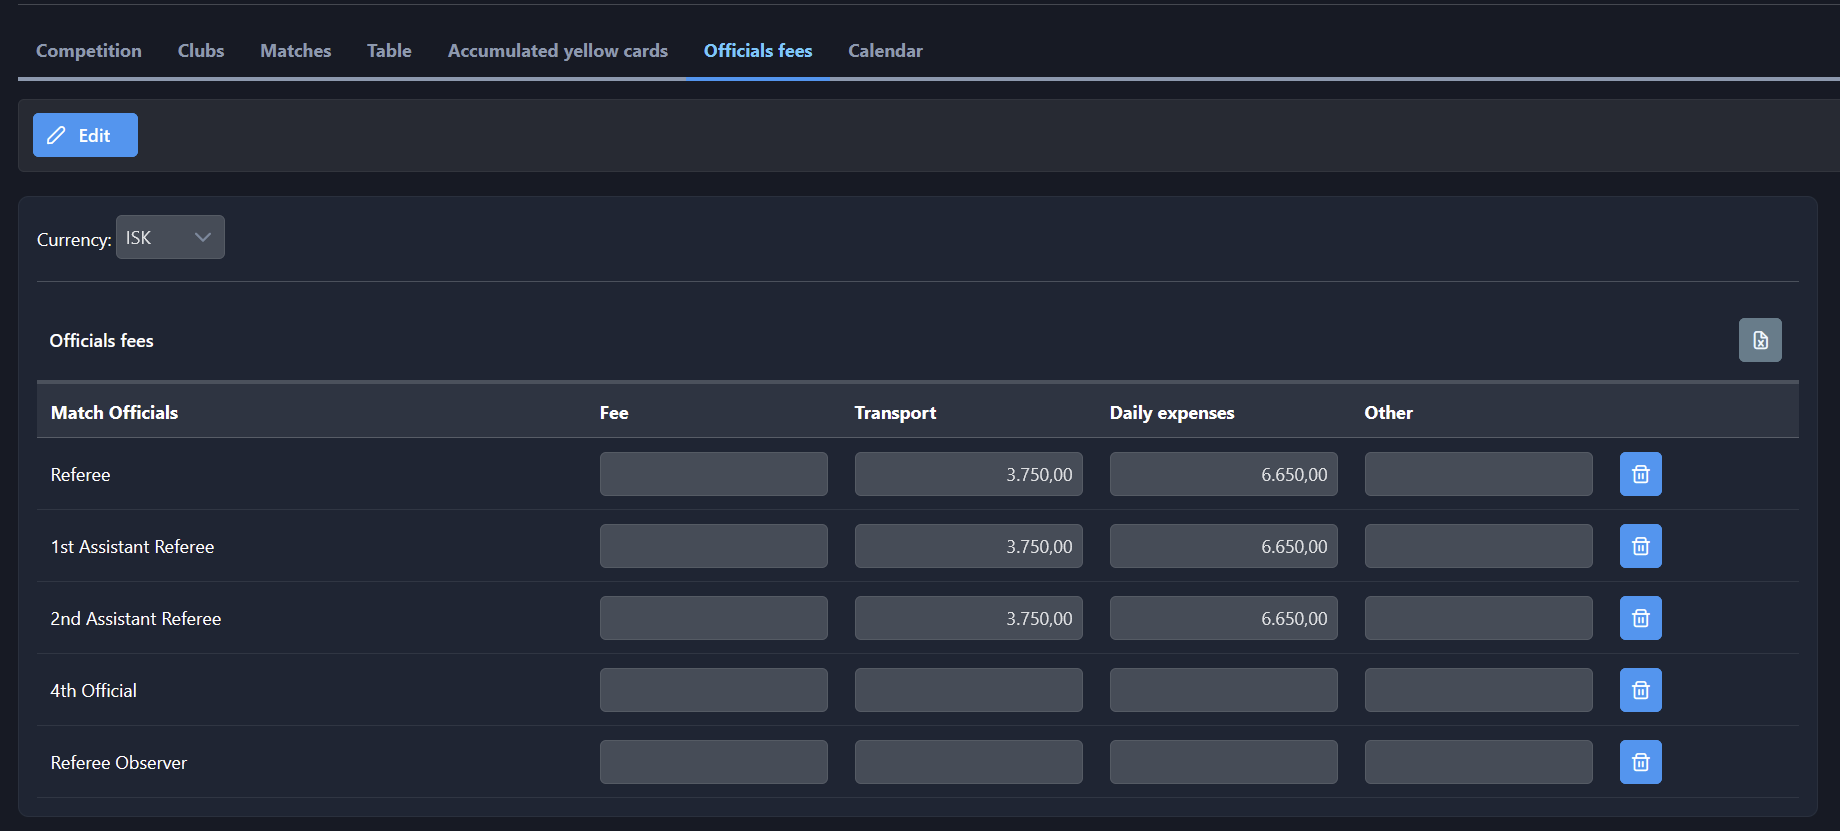Image resolution: width=1840 pixels, height=831 pixels.
Task: Click the Edit button
Action: [85, 135]
